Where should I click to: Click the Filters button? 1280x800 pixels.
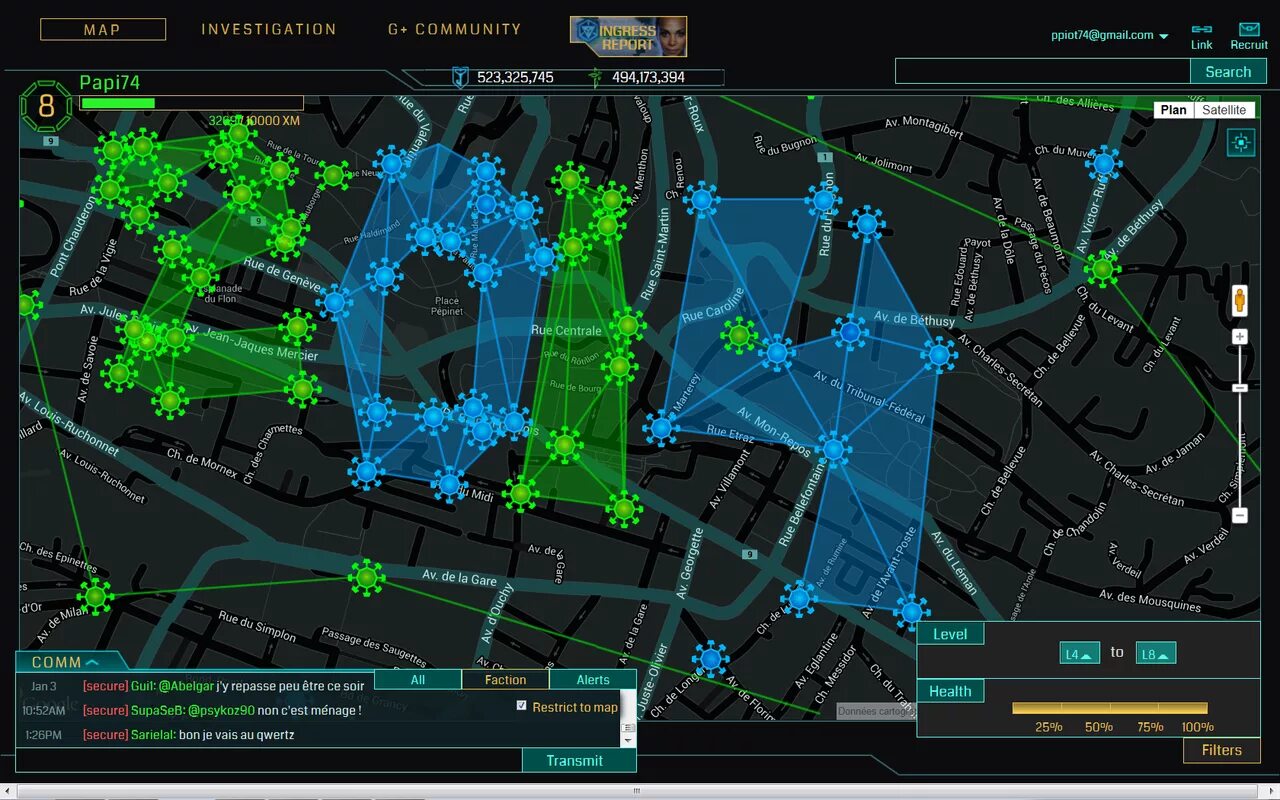pos(1222,750)
